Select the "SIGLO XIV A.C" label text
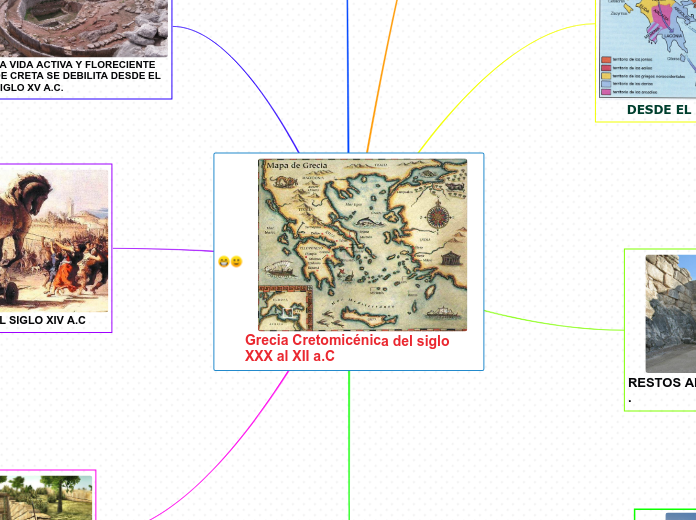696x520 pixels. tap(47, 320)
